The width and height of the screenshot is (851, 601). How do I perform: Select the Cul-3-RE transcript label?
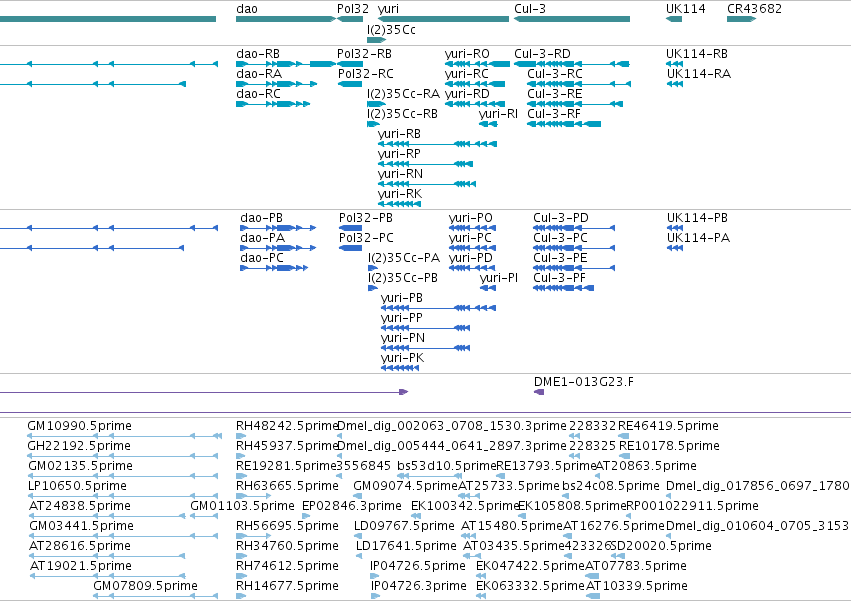click(555, 94)
